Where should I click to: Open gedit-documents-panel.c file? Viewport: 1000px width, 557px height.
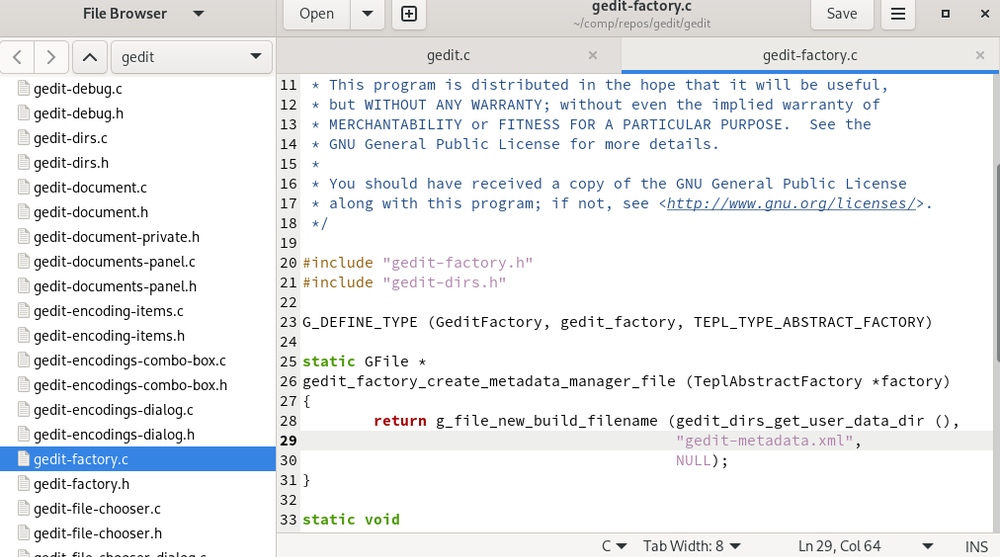point(114,262)
